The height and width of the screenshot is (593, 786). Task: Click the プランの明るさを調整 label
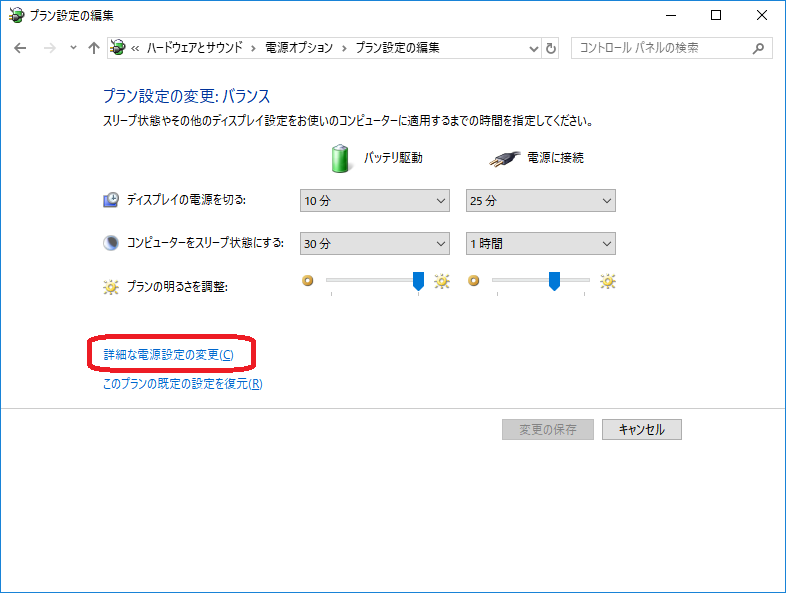point(177,287)
